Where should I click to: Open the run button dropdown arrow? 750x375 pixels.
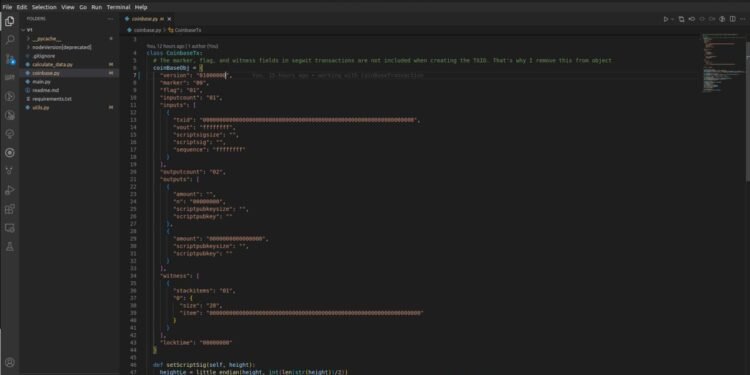[x=672, y=19]
